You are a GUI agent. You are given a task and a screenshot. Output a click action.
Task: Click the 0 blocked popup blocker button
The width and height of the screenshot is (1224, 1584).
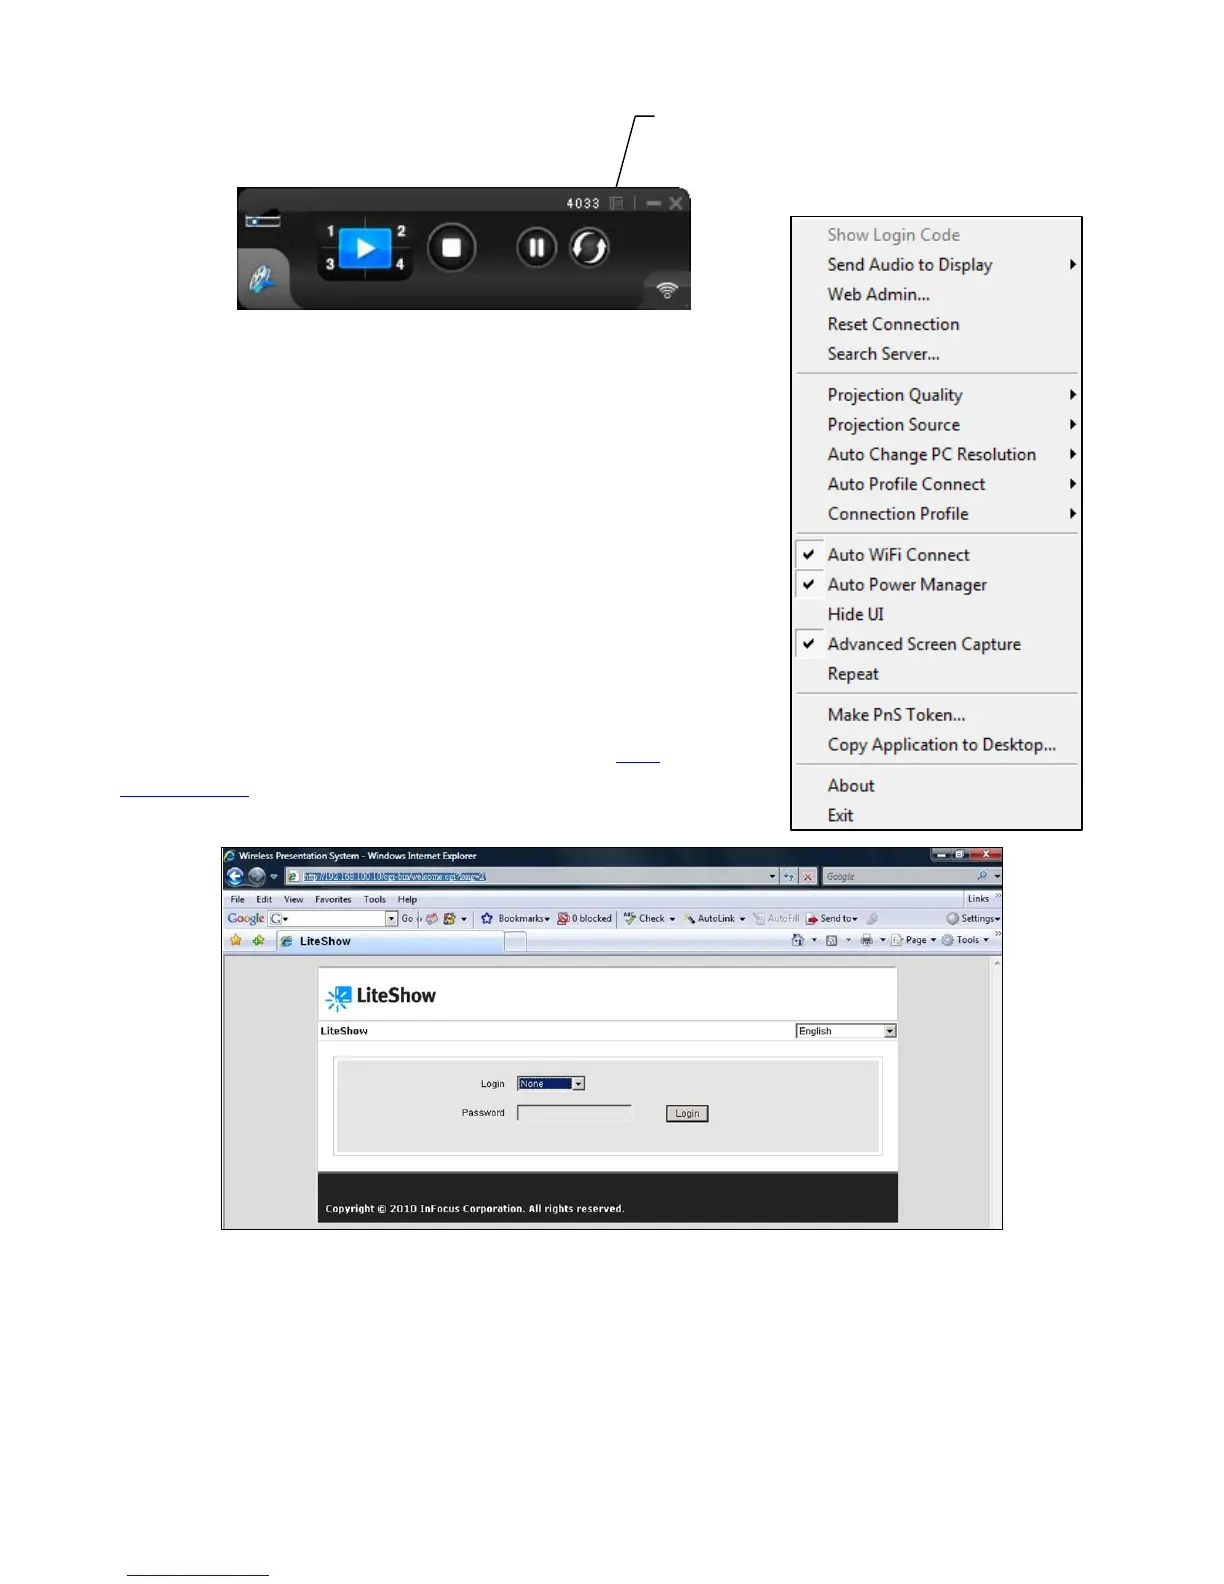pos(585,918)
